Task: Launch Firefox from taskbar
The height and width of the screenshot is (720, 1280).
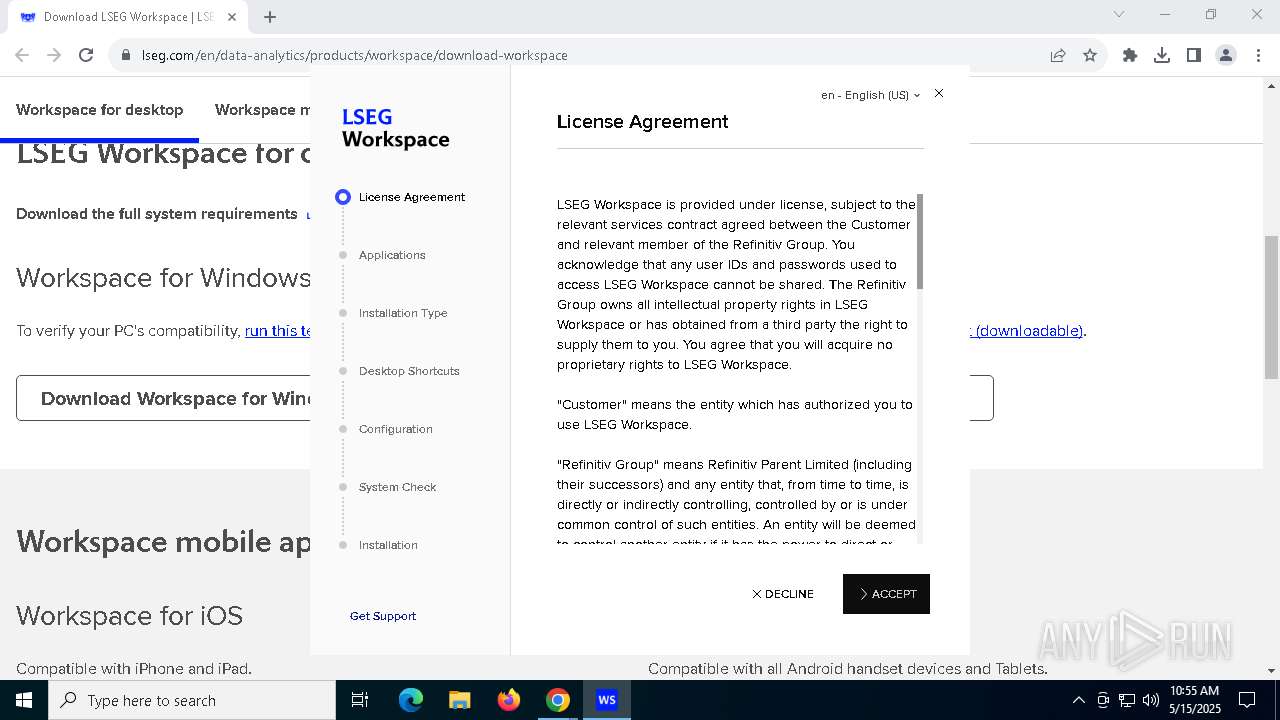Action: [x=509, y=700]
